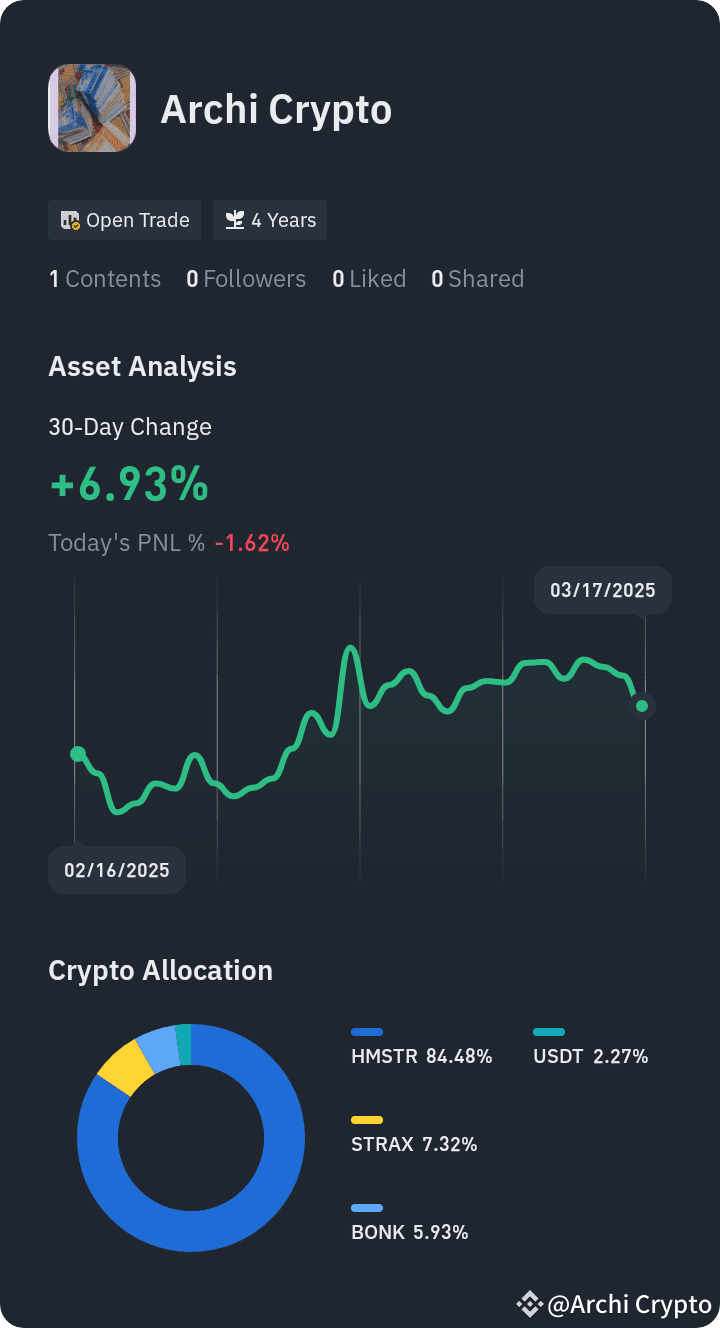Screen dimensions: 720x1328
Task: Open the Archi Crypto profile avatar
Action: (x=92, y=108)
